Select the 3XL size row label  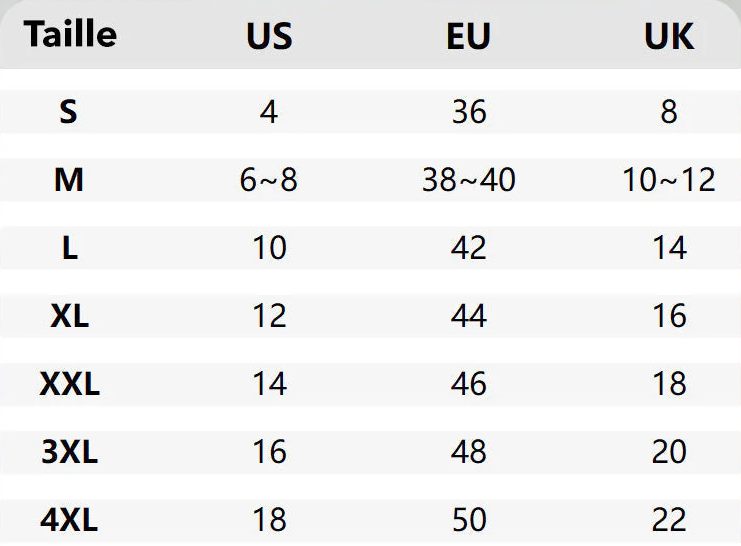[x=69, y=452]
